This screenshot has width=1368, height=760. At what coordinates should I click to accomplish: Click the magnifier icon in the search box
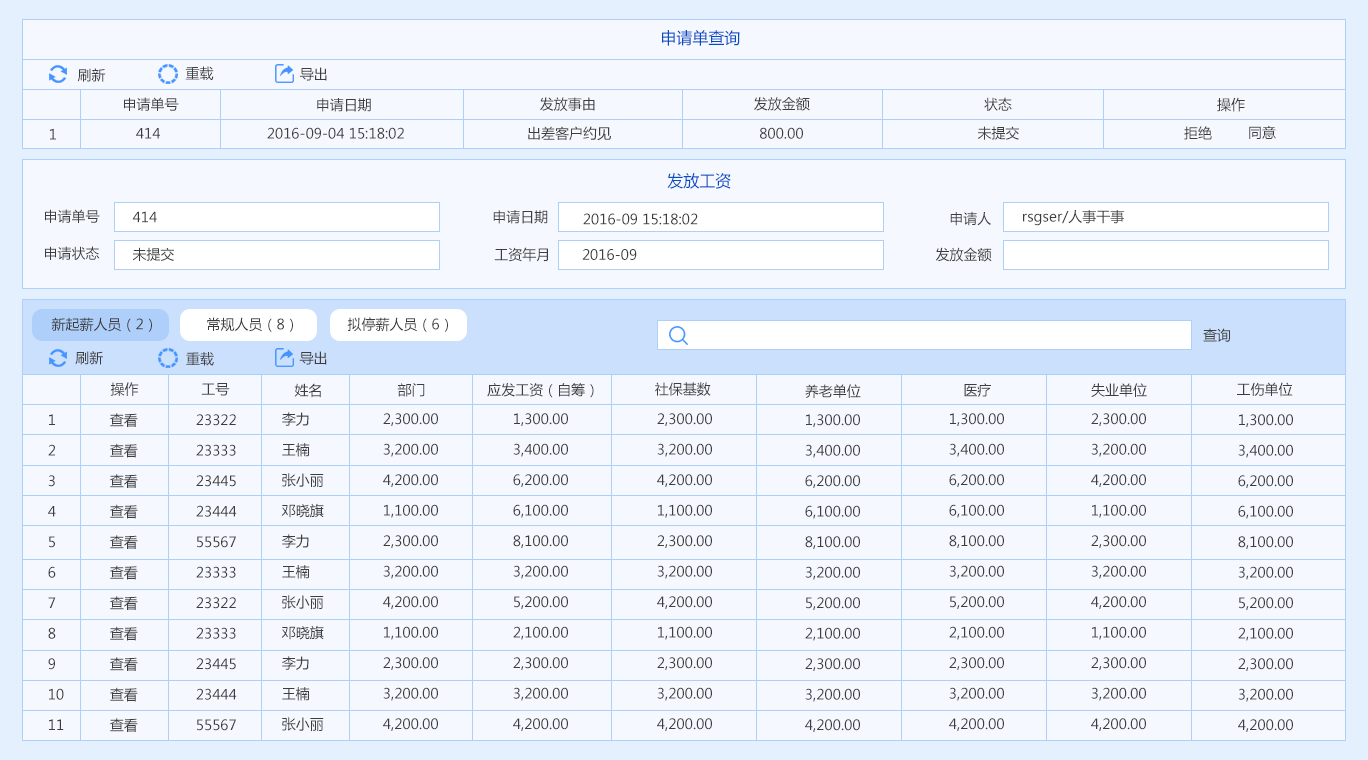pos(678,335)
